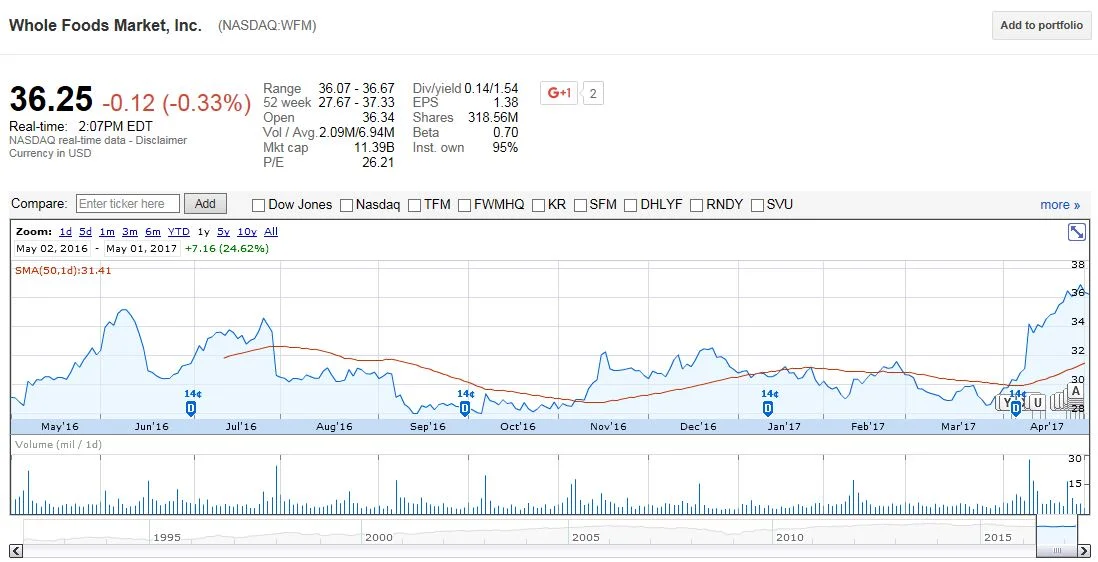Edit the start date May 02, 2016
The image size is (1098, 562).
pyautogui.click(x=53, y=248)
